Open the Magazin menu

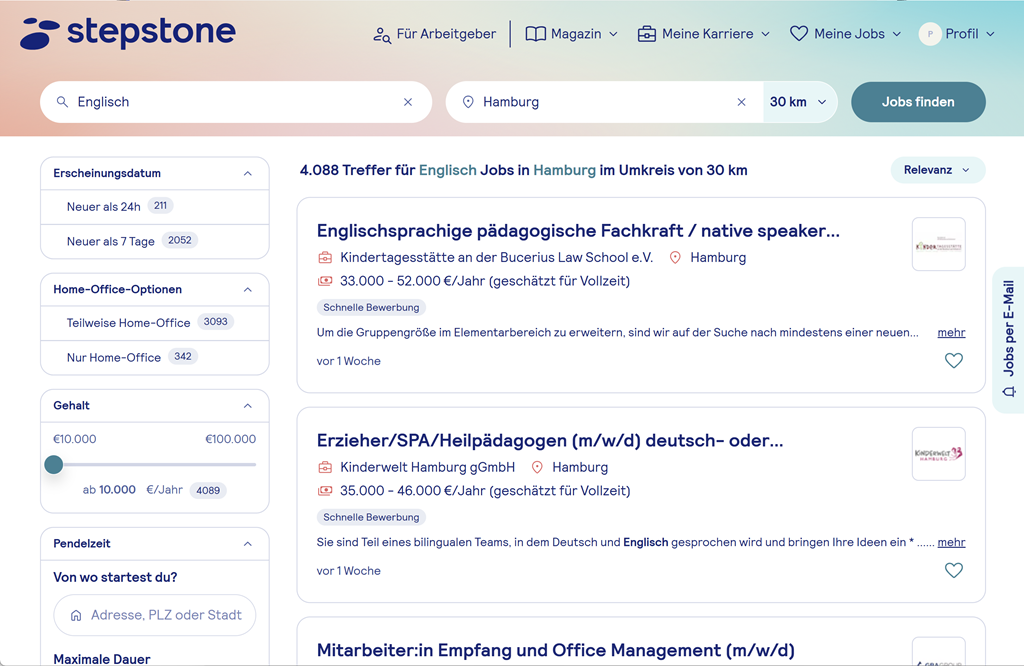click(572, 34)
